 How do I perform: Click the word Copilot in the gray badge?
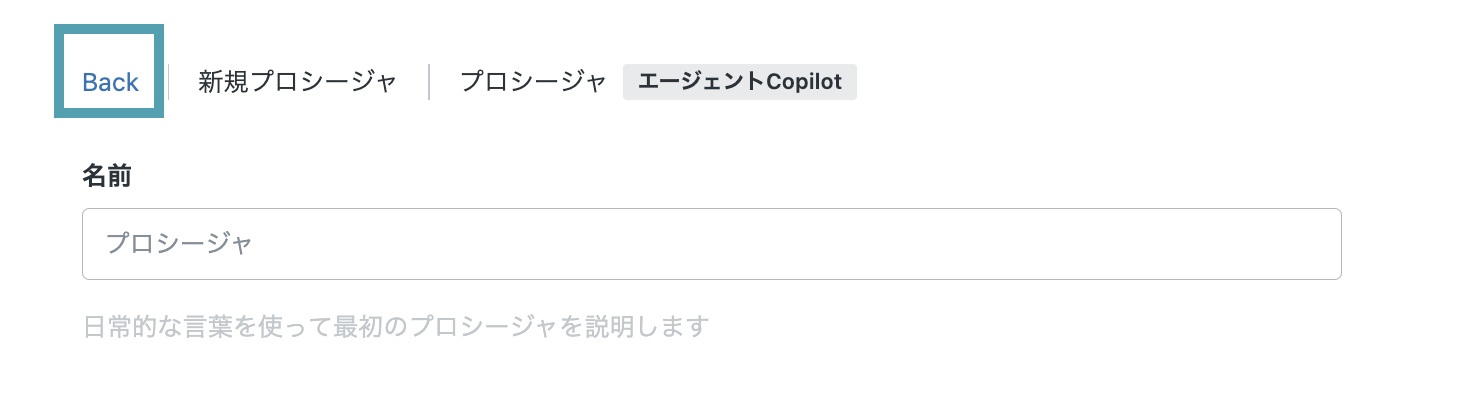[x=804, y=82]
